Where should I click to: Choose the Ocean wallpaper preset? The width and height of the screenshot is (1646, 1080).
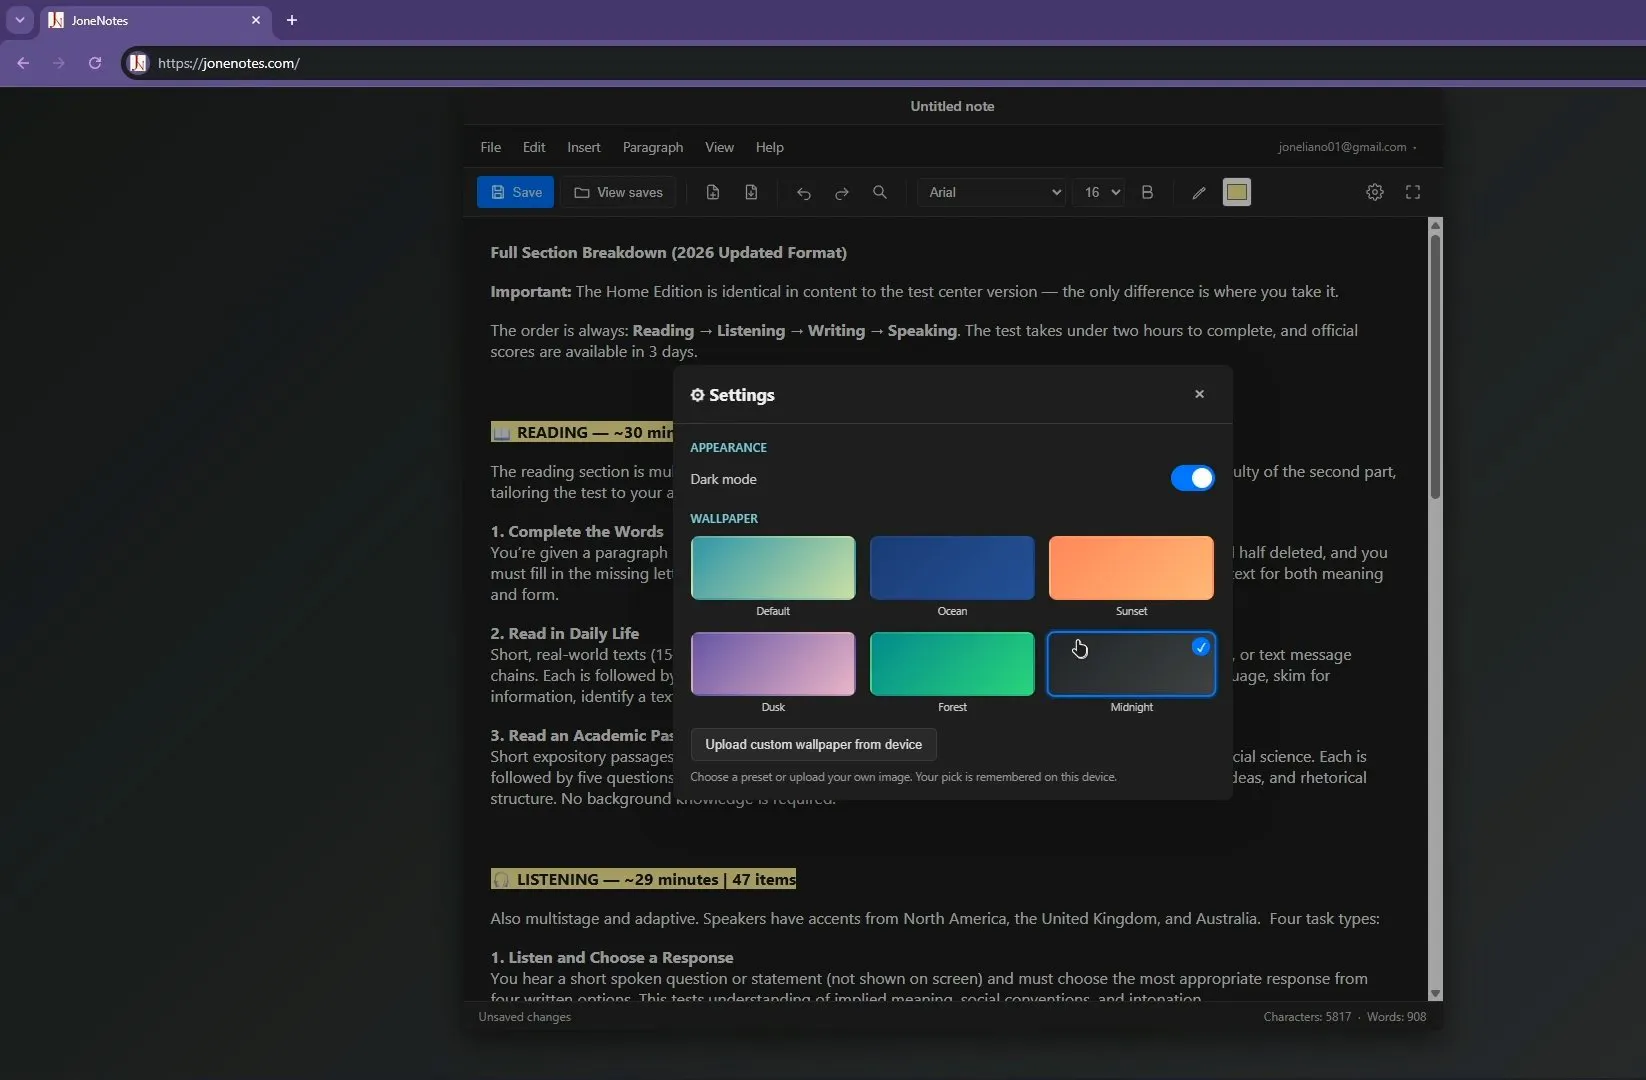952,568
